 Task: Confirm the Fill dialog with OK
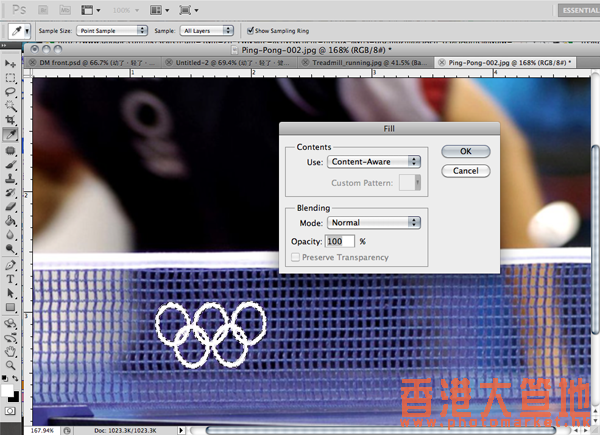click(466, 151)
